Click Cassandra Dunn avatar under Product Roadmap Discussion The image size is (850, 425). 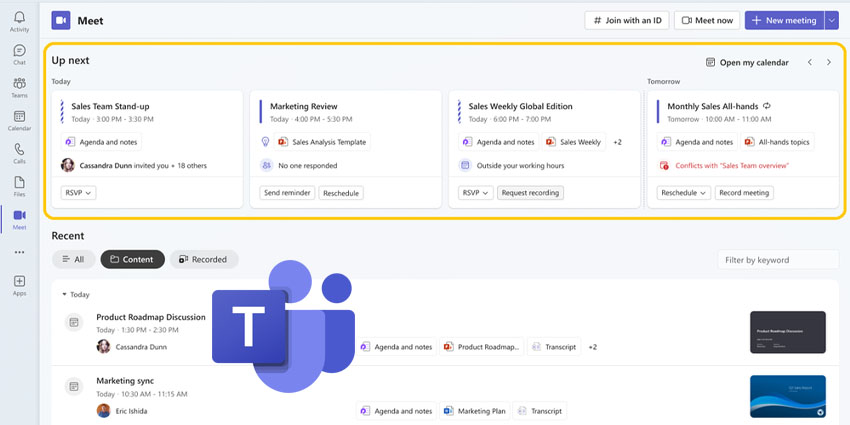pyautogui.click(x=103, y=346)
